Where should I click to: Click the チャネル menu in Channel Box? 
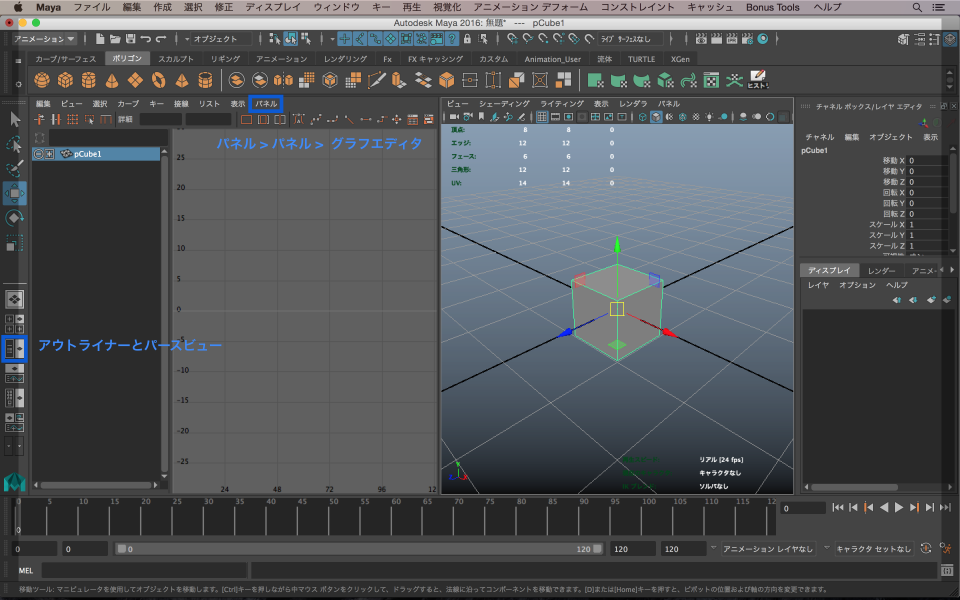point(820,137)
